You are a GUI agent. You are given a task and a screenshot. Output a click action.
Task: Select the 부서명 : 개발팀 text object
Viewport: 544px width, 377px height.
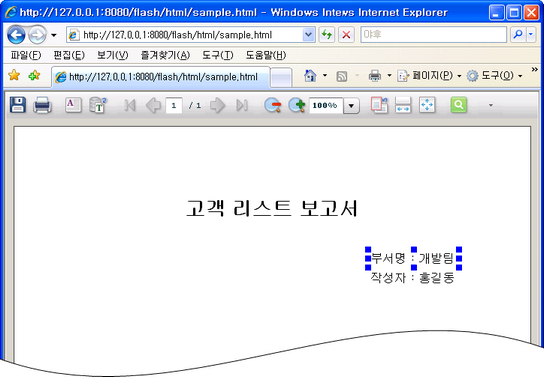[413, 258]
